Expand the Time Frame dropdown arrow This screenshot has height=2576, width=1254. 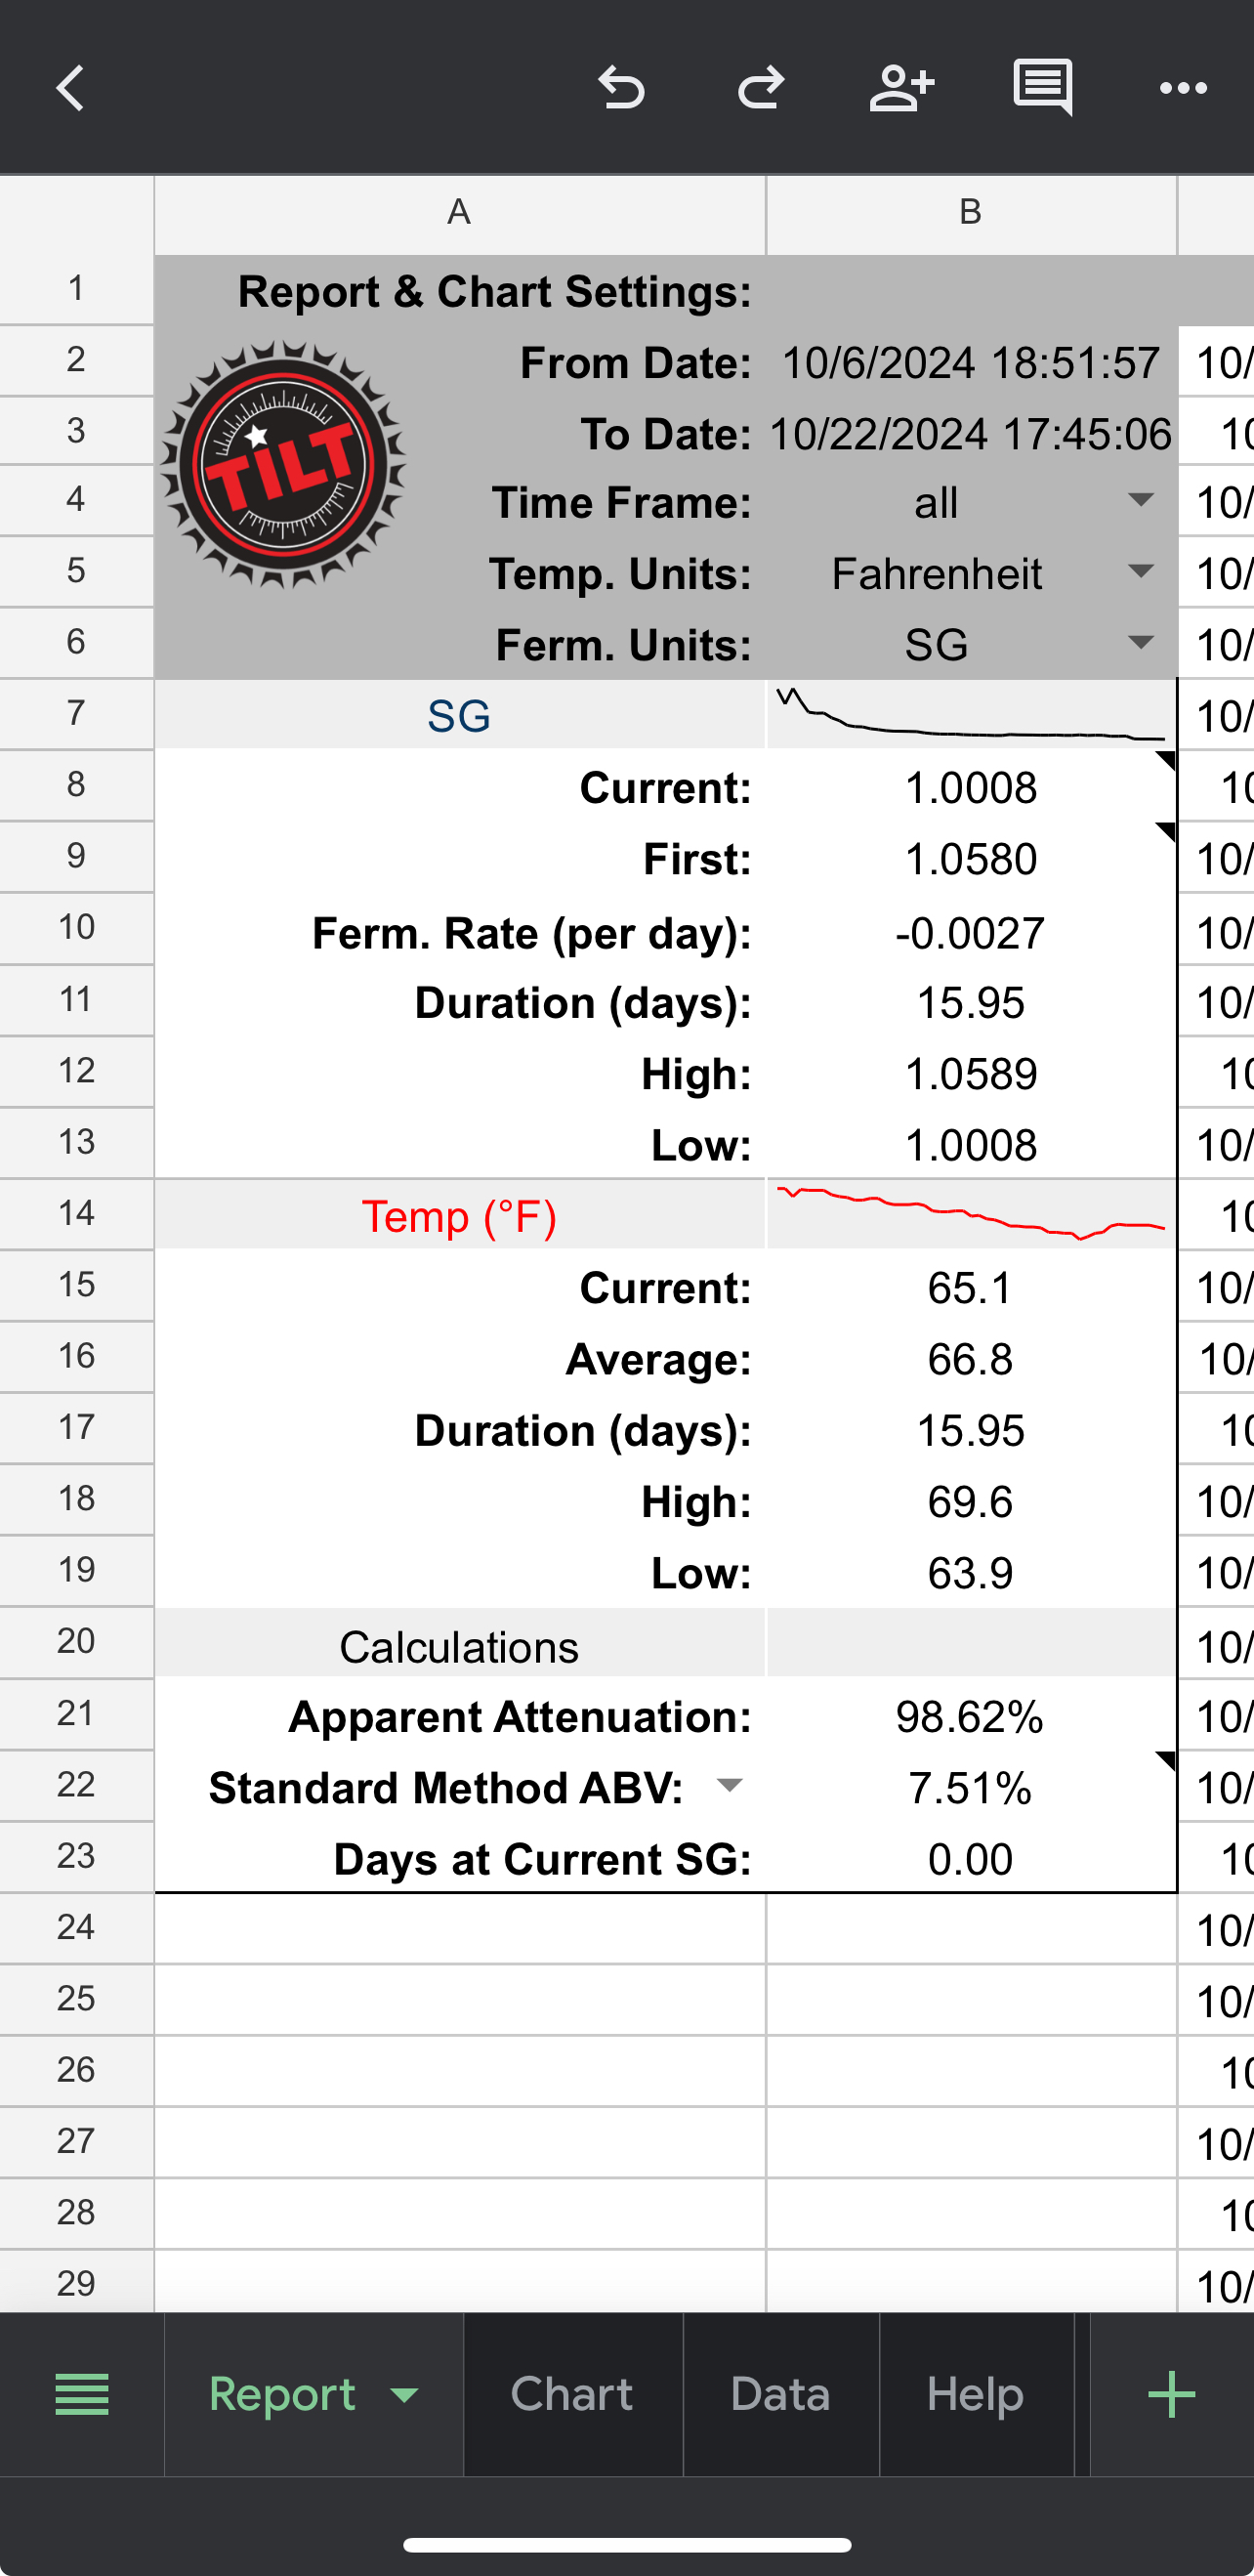[x=1140, y=499]
